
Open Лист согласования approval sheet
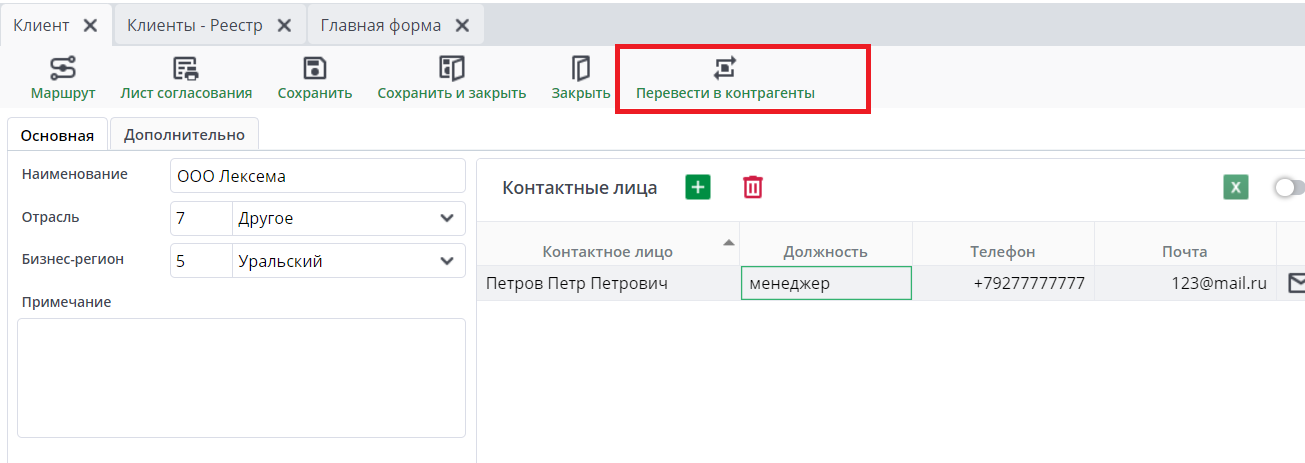(186, 69)
